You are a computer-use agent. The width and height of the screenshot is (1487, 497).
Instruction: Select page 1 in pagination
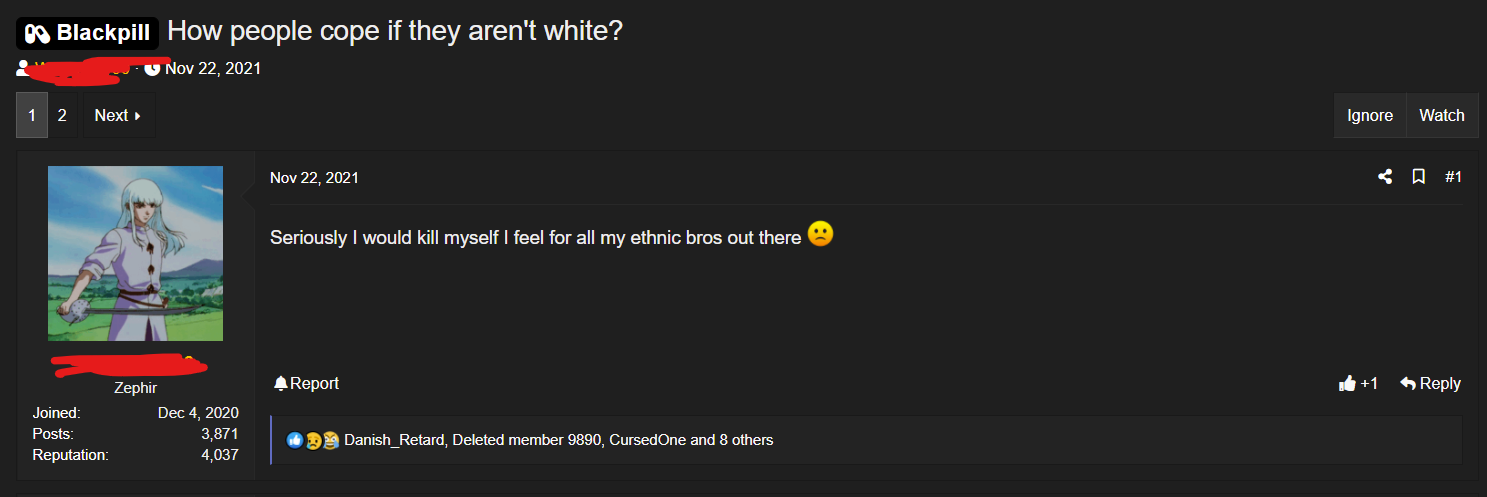click(32, 115)
